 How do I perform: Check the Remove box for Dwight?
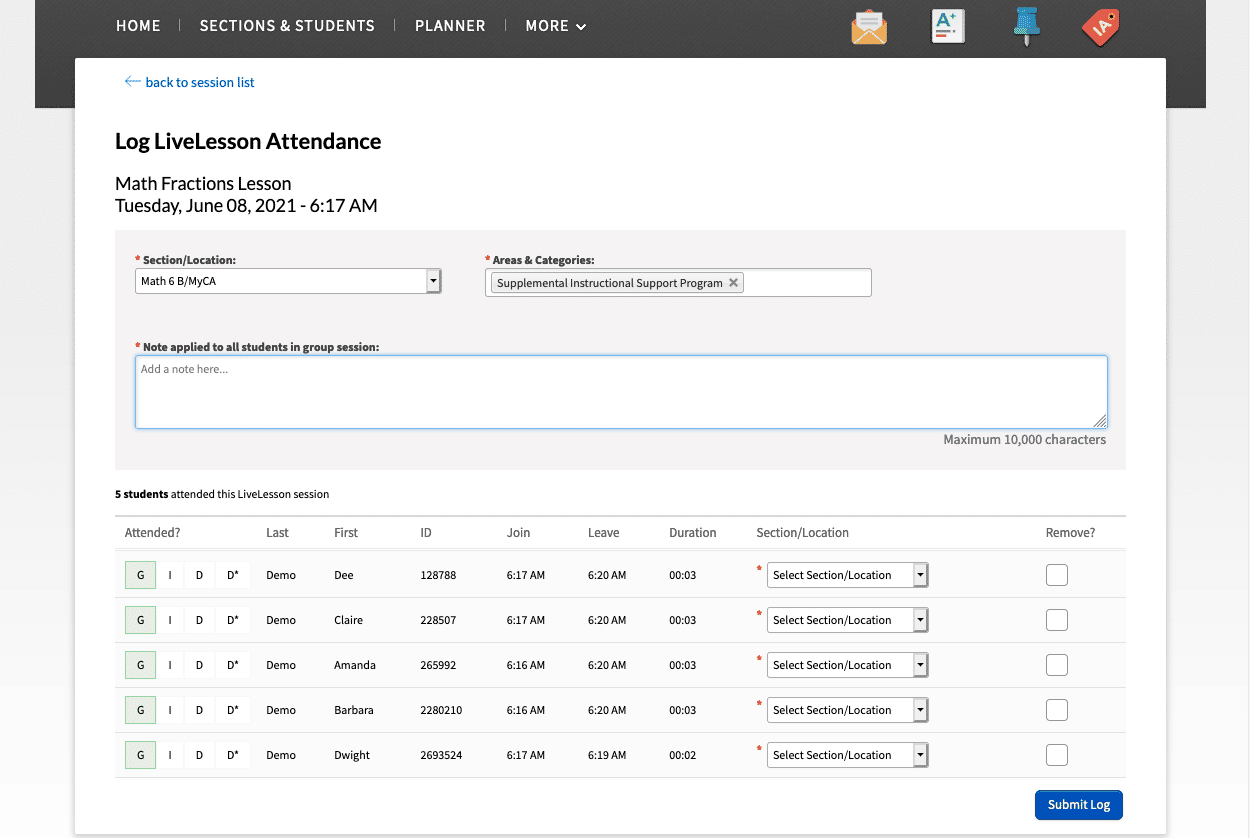click(1057, 755)
